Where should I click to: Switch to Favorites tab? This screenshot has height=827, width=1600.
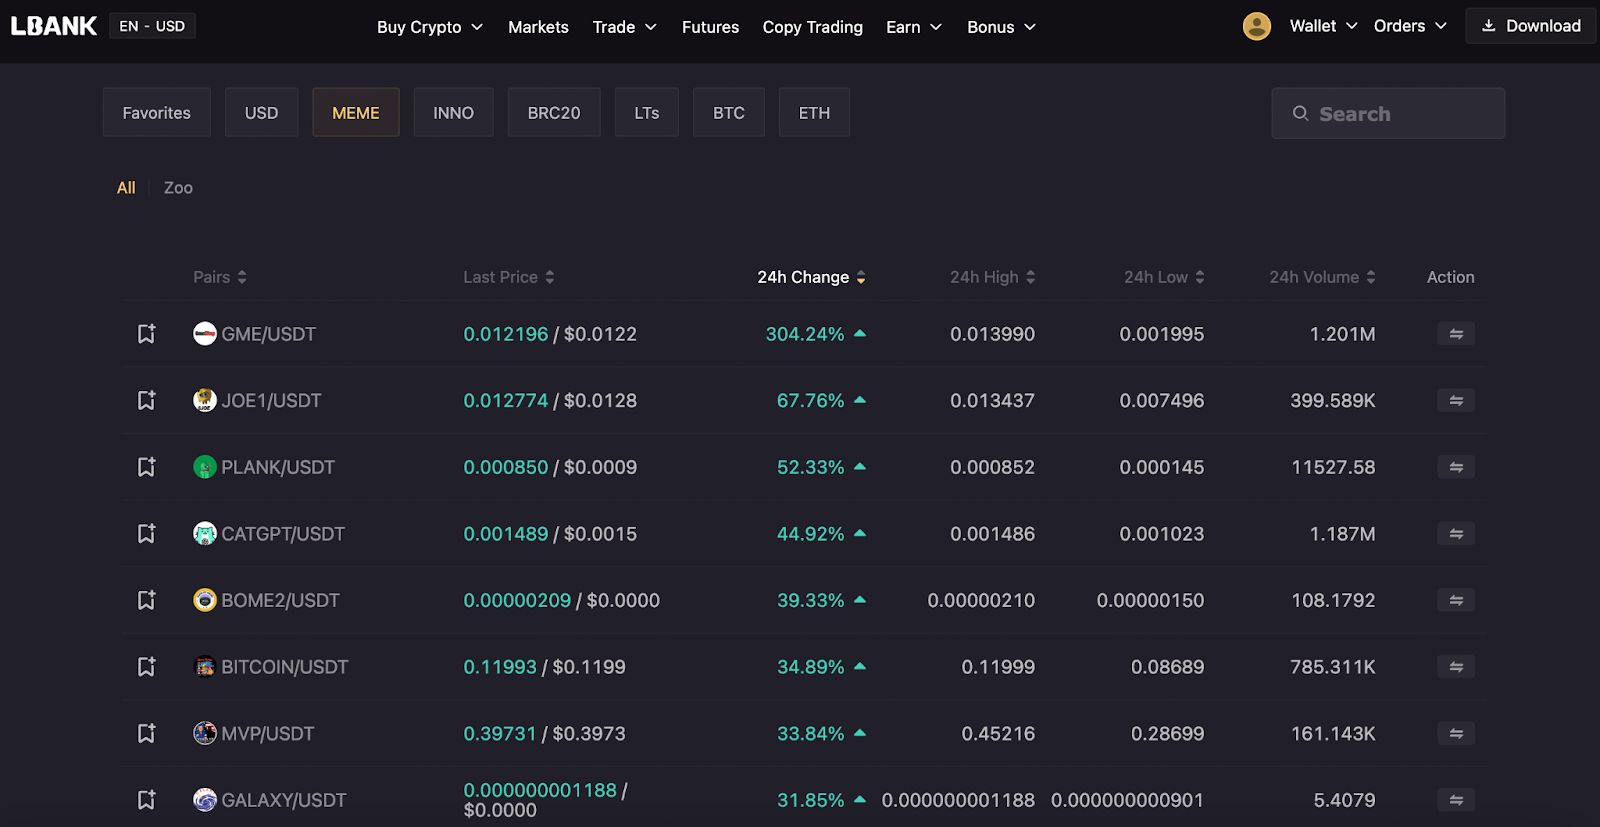pyautogui.click(x=157, y=113)
